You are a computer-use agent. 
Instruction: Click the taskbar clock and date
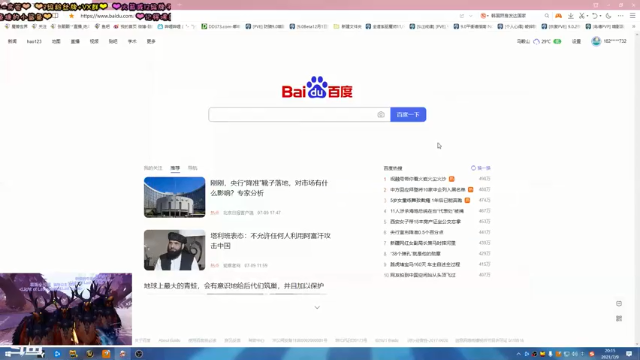610,353
